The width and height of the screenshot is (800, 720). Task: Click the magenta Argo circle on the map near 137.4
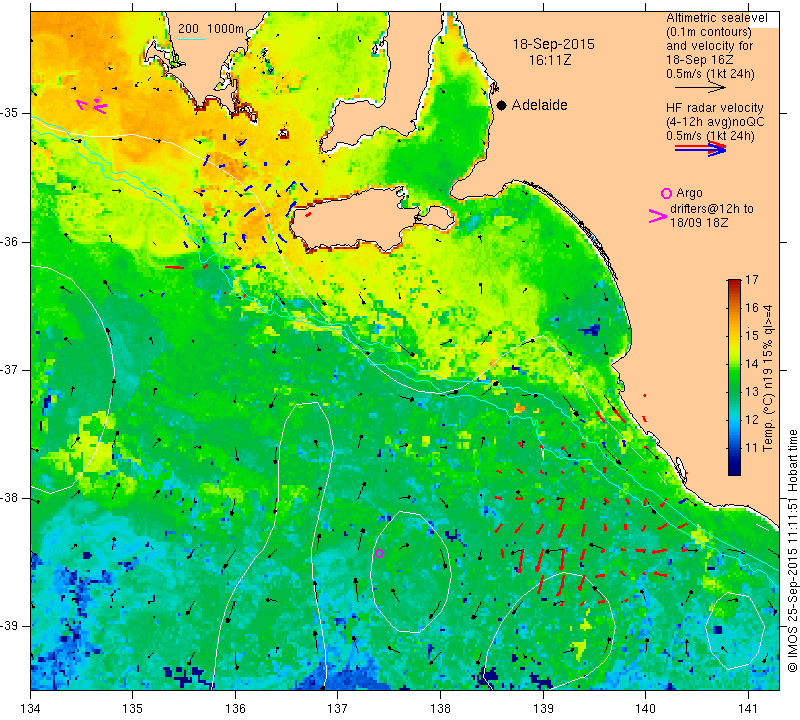pyautogui.click(x=379, y=553)
